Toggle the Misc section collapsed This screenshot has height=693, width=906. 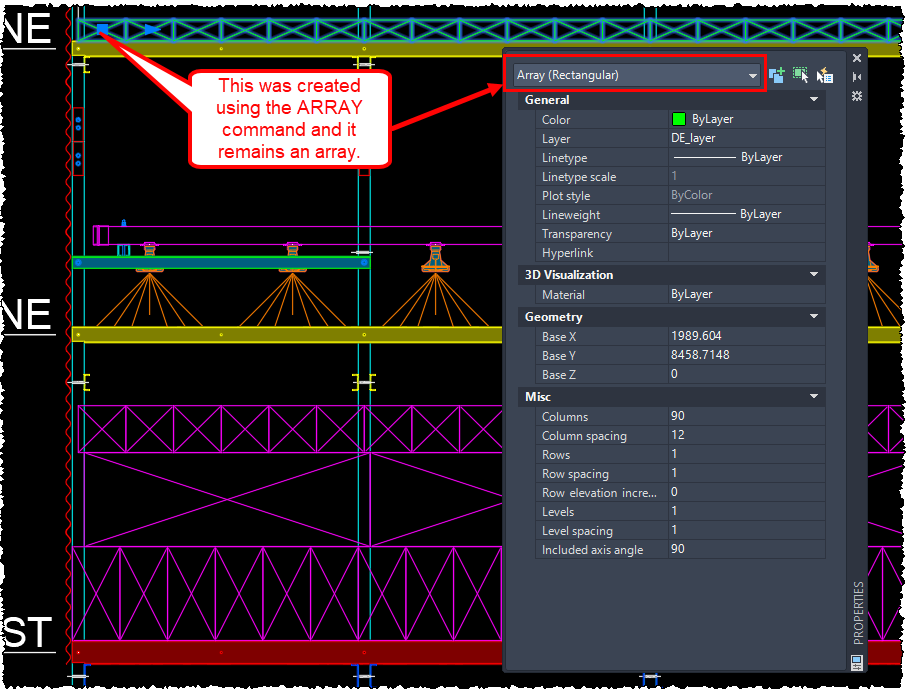coord(814,396)
